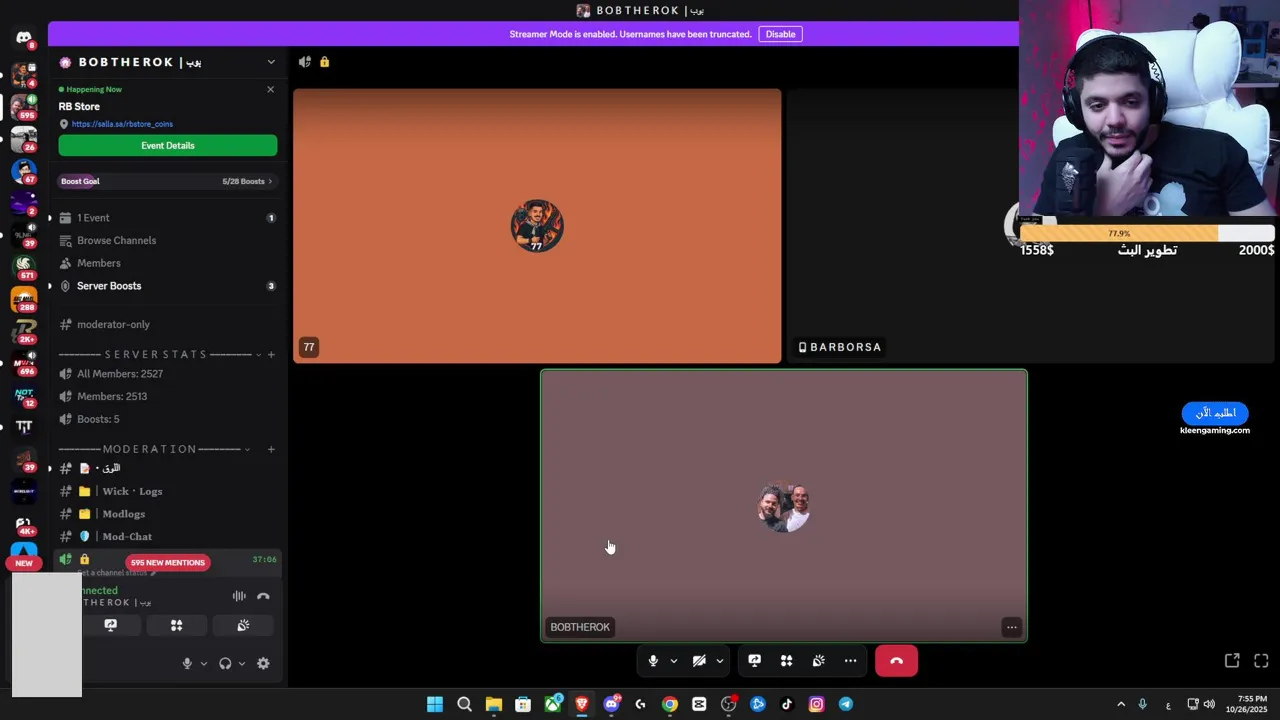Open more options on BOBTHEROK video tile
This screenshot has width=1280, height=720.
click(1012, 627)
